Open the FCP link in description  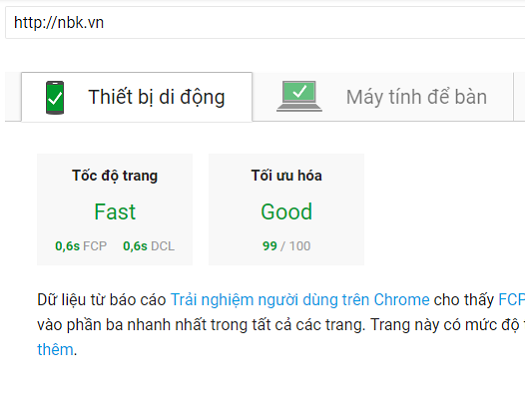coord(512,300)
